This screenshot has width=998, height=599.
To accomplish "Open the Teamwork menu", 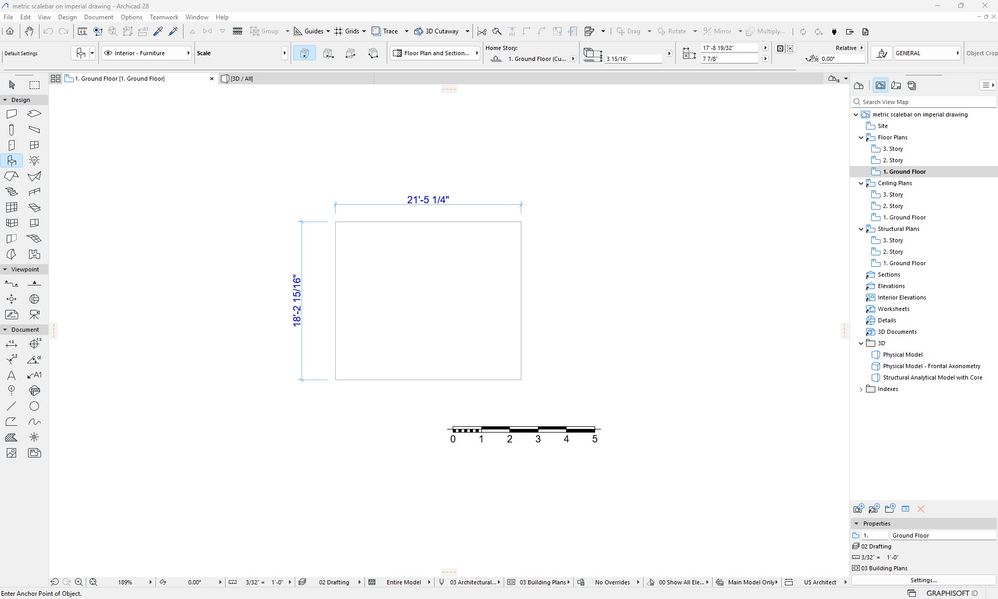I will point(164,17).
